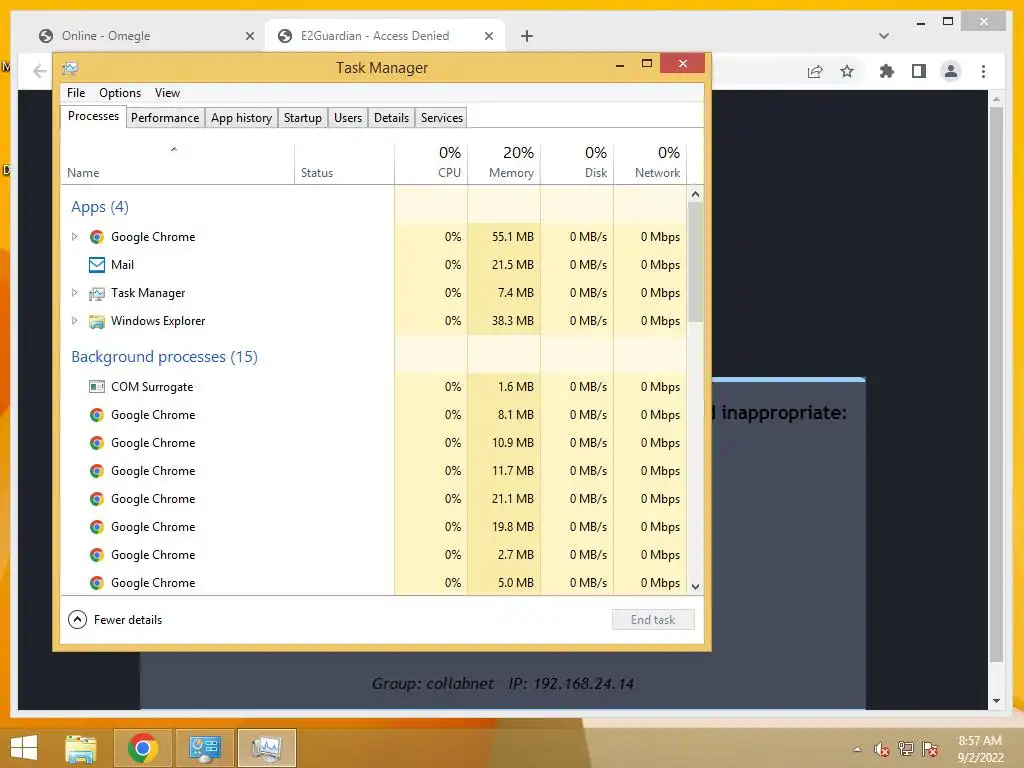
Task: Switch to the Users tab
Action: click(x=347, y=118)
